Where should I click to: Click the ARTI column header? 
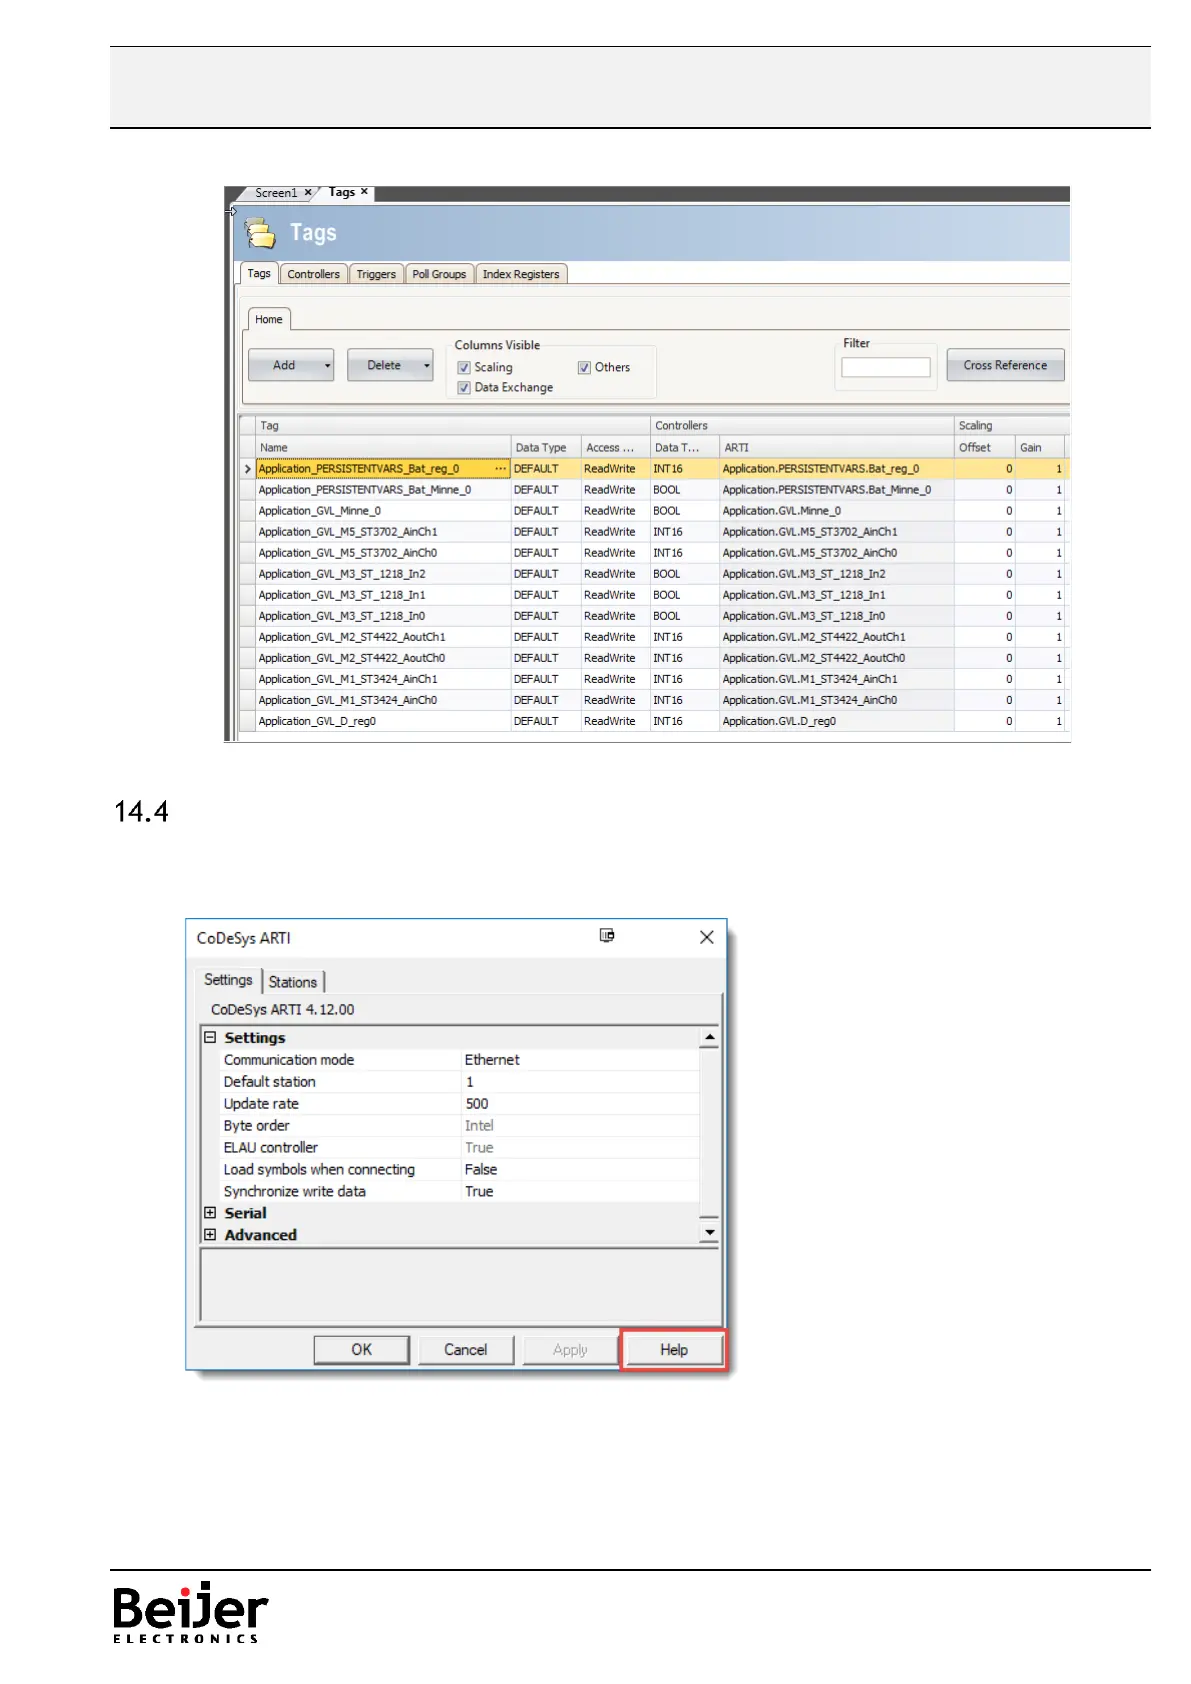(x=836, y=448)
